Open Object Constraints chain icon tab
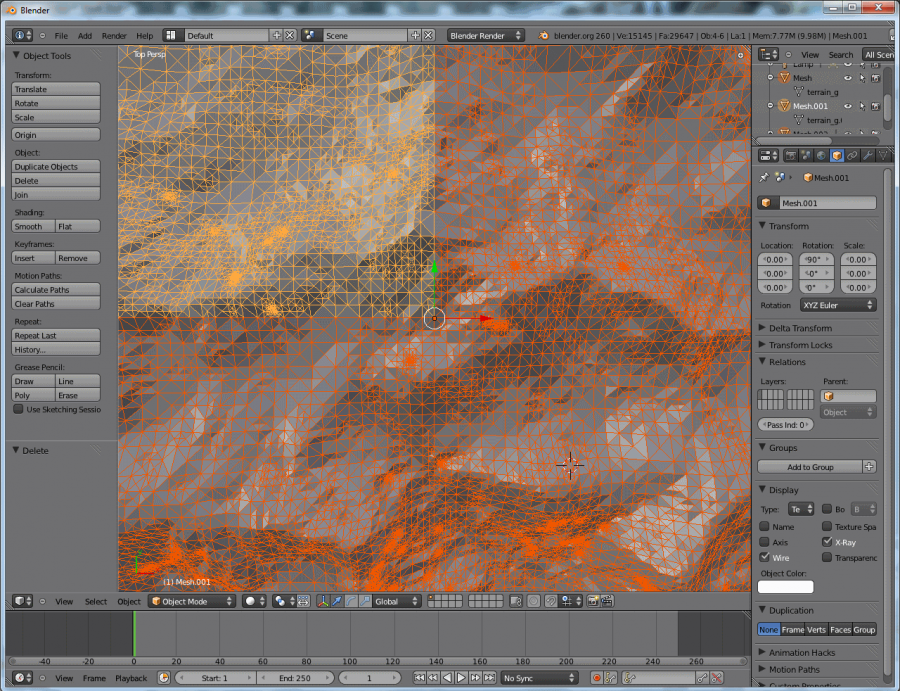This screenshot has width=900, height=691. (x=852, y=155)
